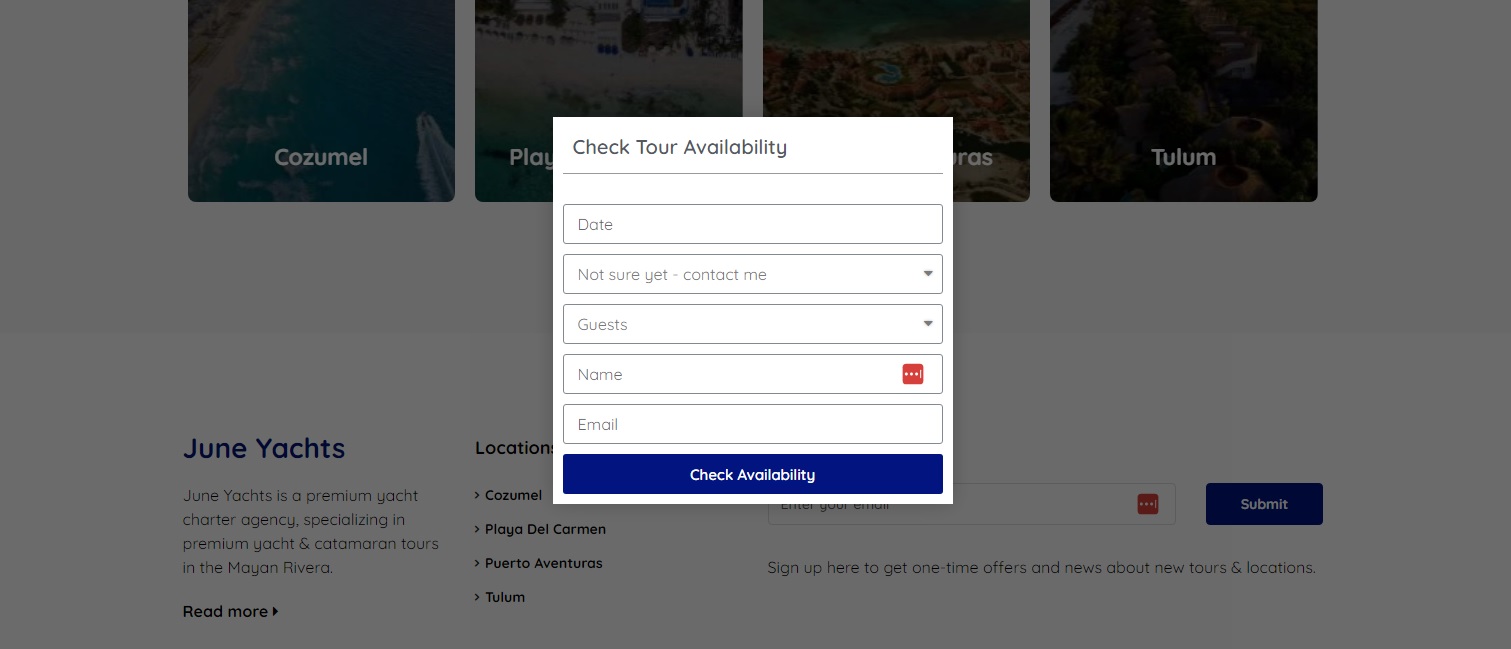Screen dimensions: 1511x649
Task: Expand the Guests dropdown
Action: (x=752, y=324)
